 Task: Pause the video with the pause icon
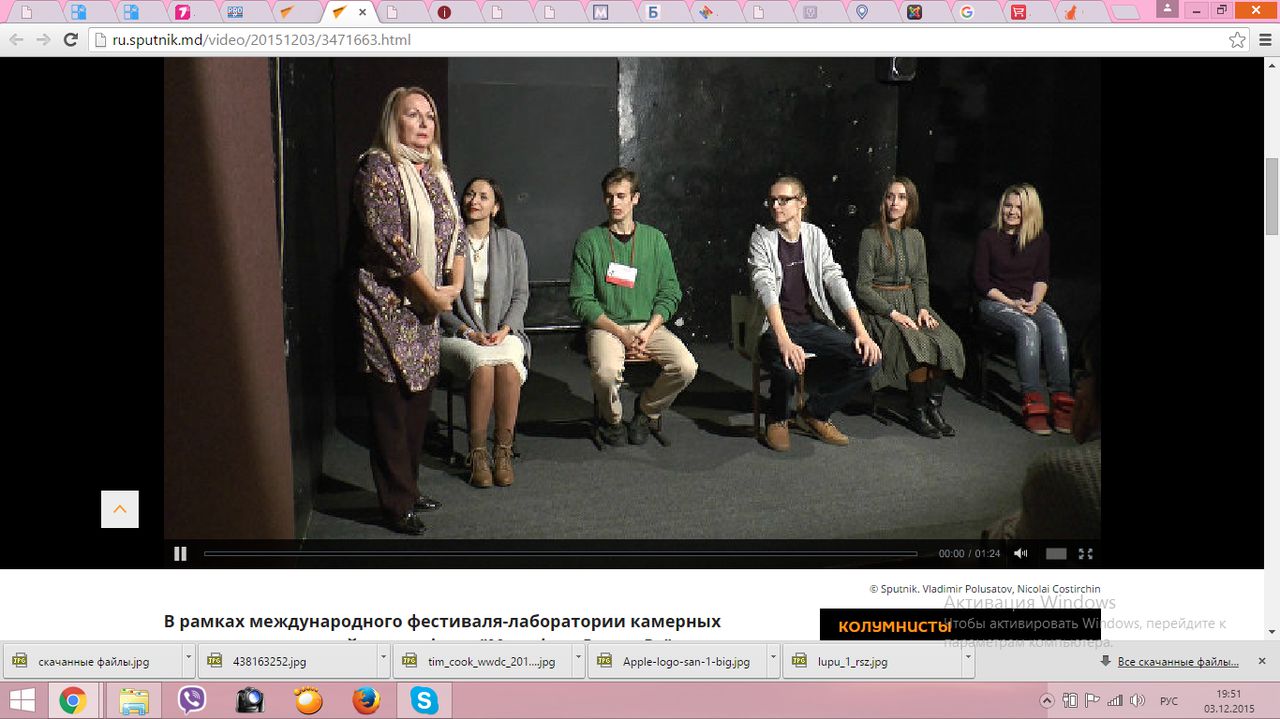[x=180, y=553]
